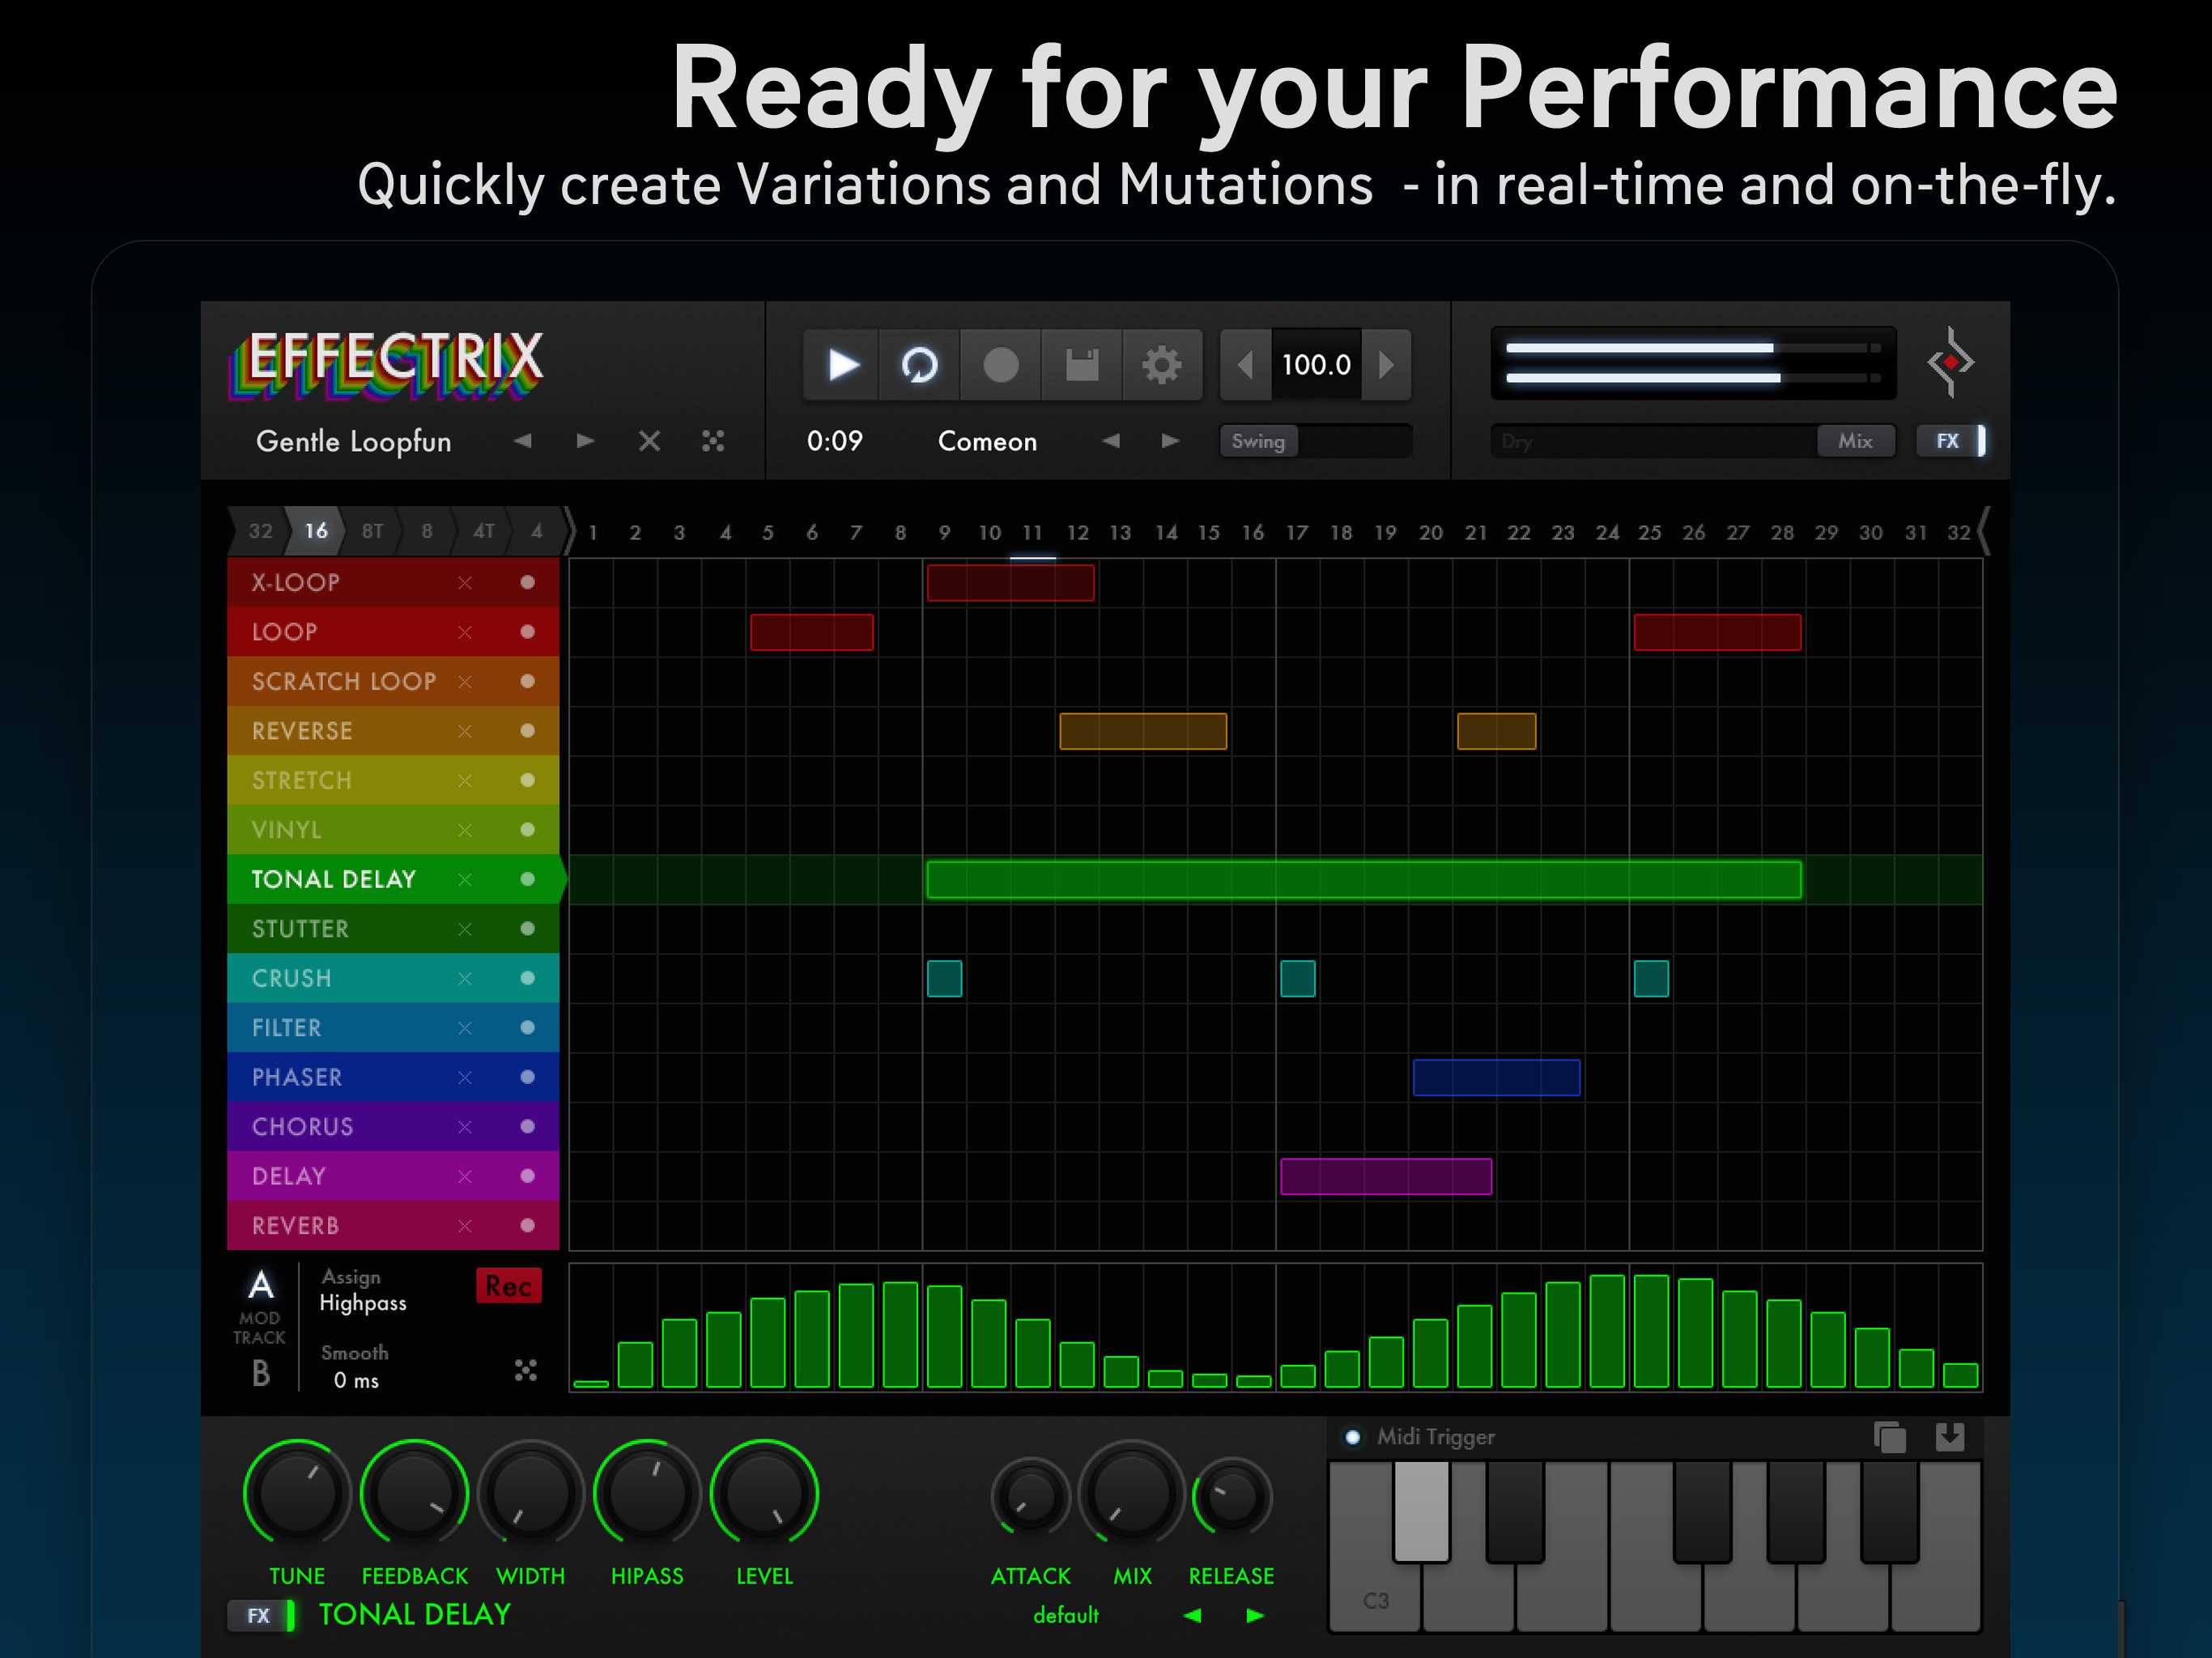
Task: Toggle the REVERB track enable dot
Action: (527, 1225)
